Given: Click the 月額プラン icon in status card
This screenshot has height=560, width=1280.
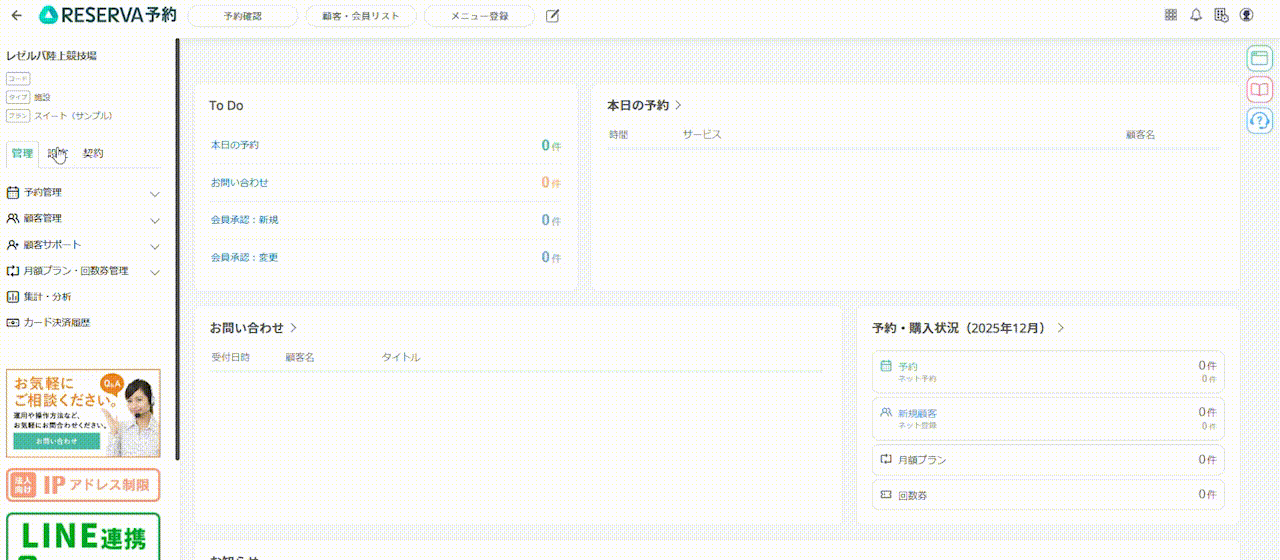Looking at the screenshot, I should 886,459.
